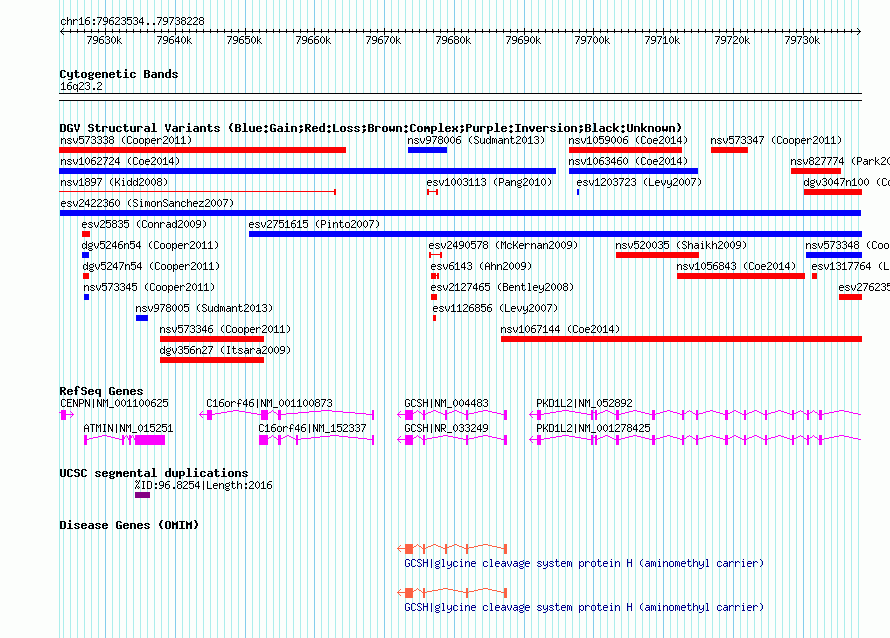This screenshot has height=638, width=890.
Task: Open nsv1059006 (Coe2014) variant label
Action: point(628,140)
